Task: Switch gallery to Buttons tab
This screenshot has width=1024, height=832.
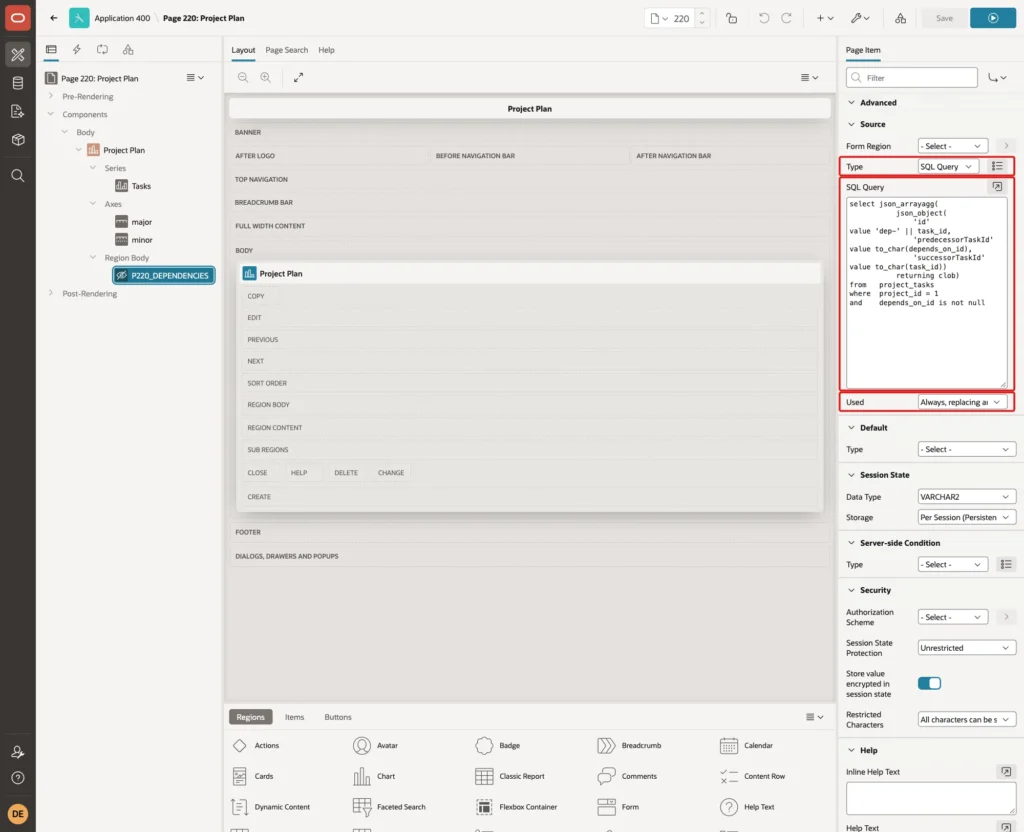Action: pyautogui.click(x=338, y=717)
